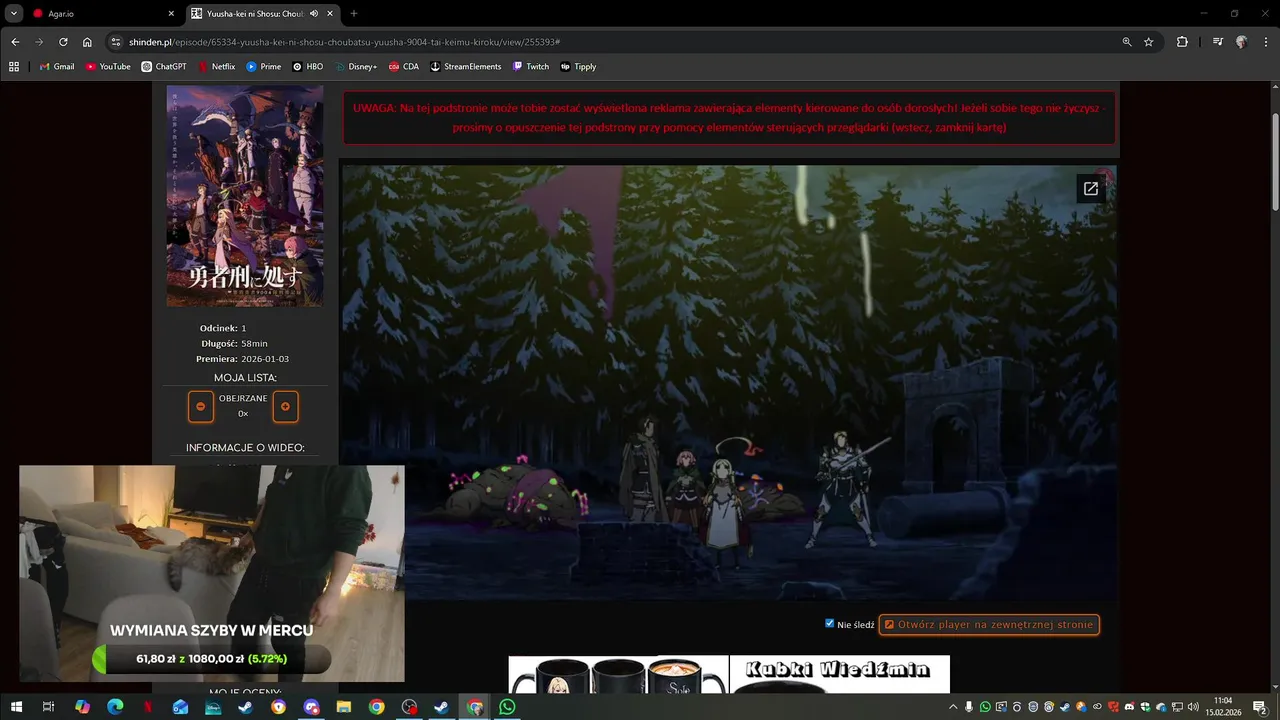Click 'INFORMACJE O WIDEO:' heading

245,448
